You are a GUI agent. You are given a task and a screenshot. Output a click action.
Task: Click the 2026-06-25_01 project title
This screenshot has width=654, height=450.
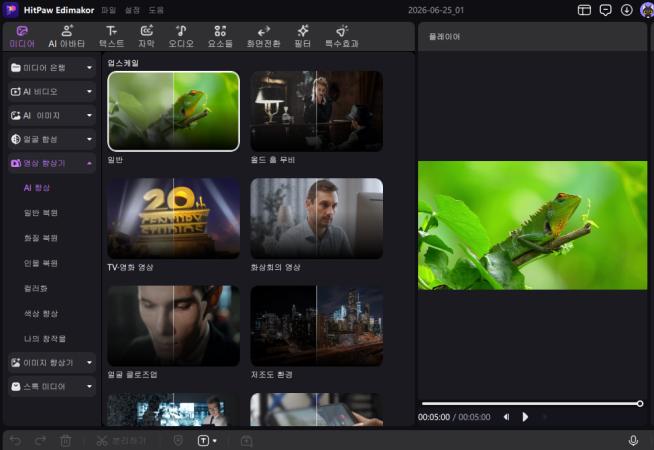pyautogui.click(x=435, y=10)
